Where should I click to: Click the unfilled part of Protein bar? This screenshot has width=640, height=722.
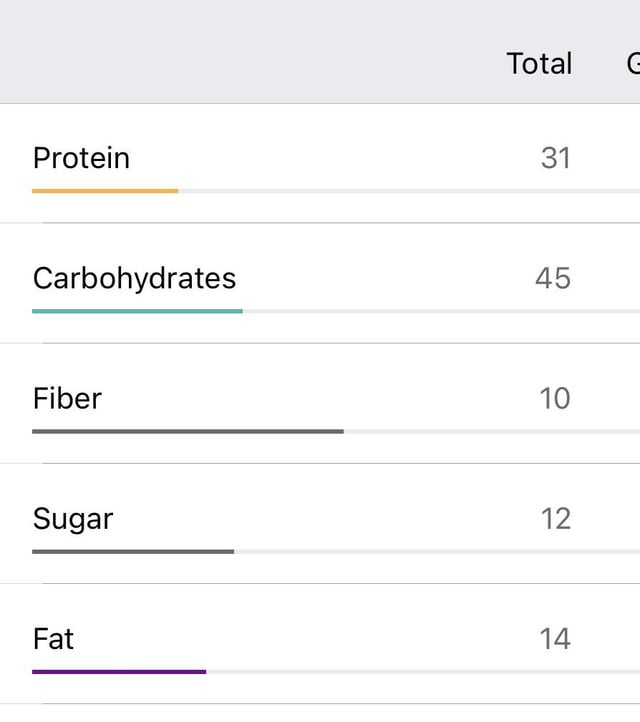click(409, 191)
